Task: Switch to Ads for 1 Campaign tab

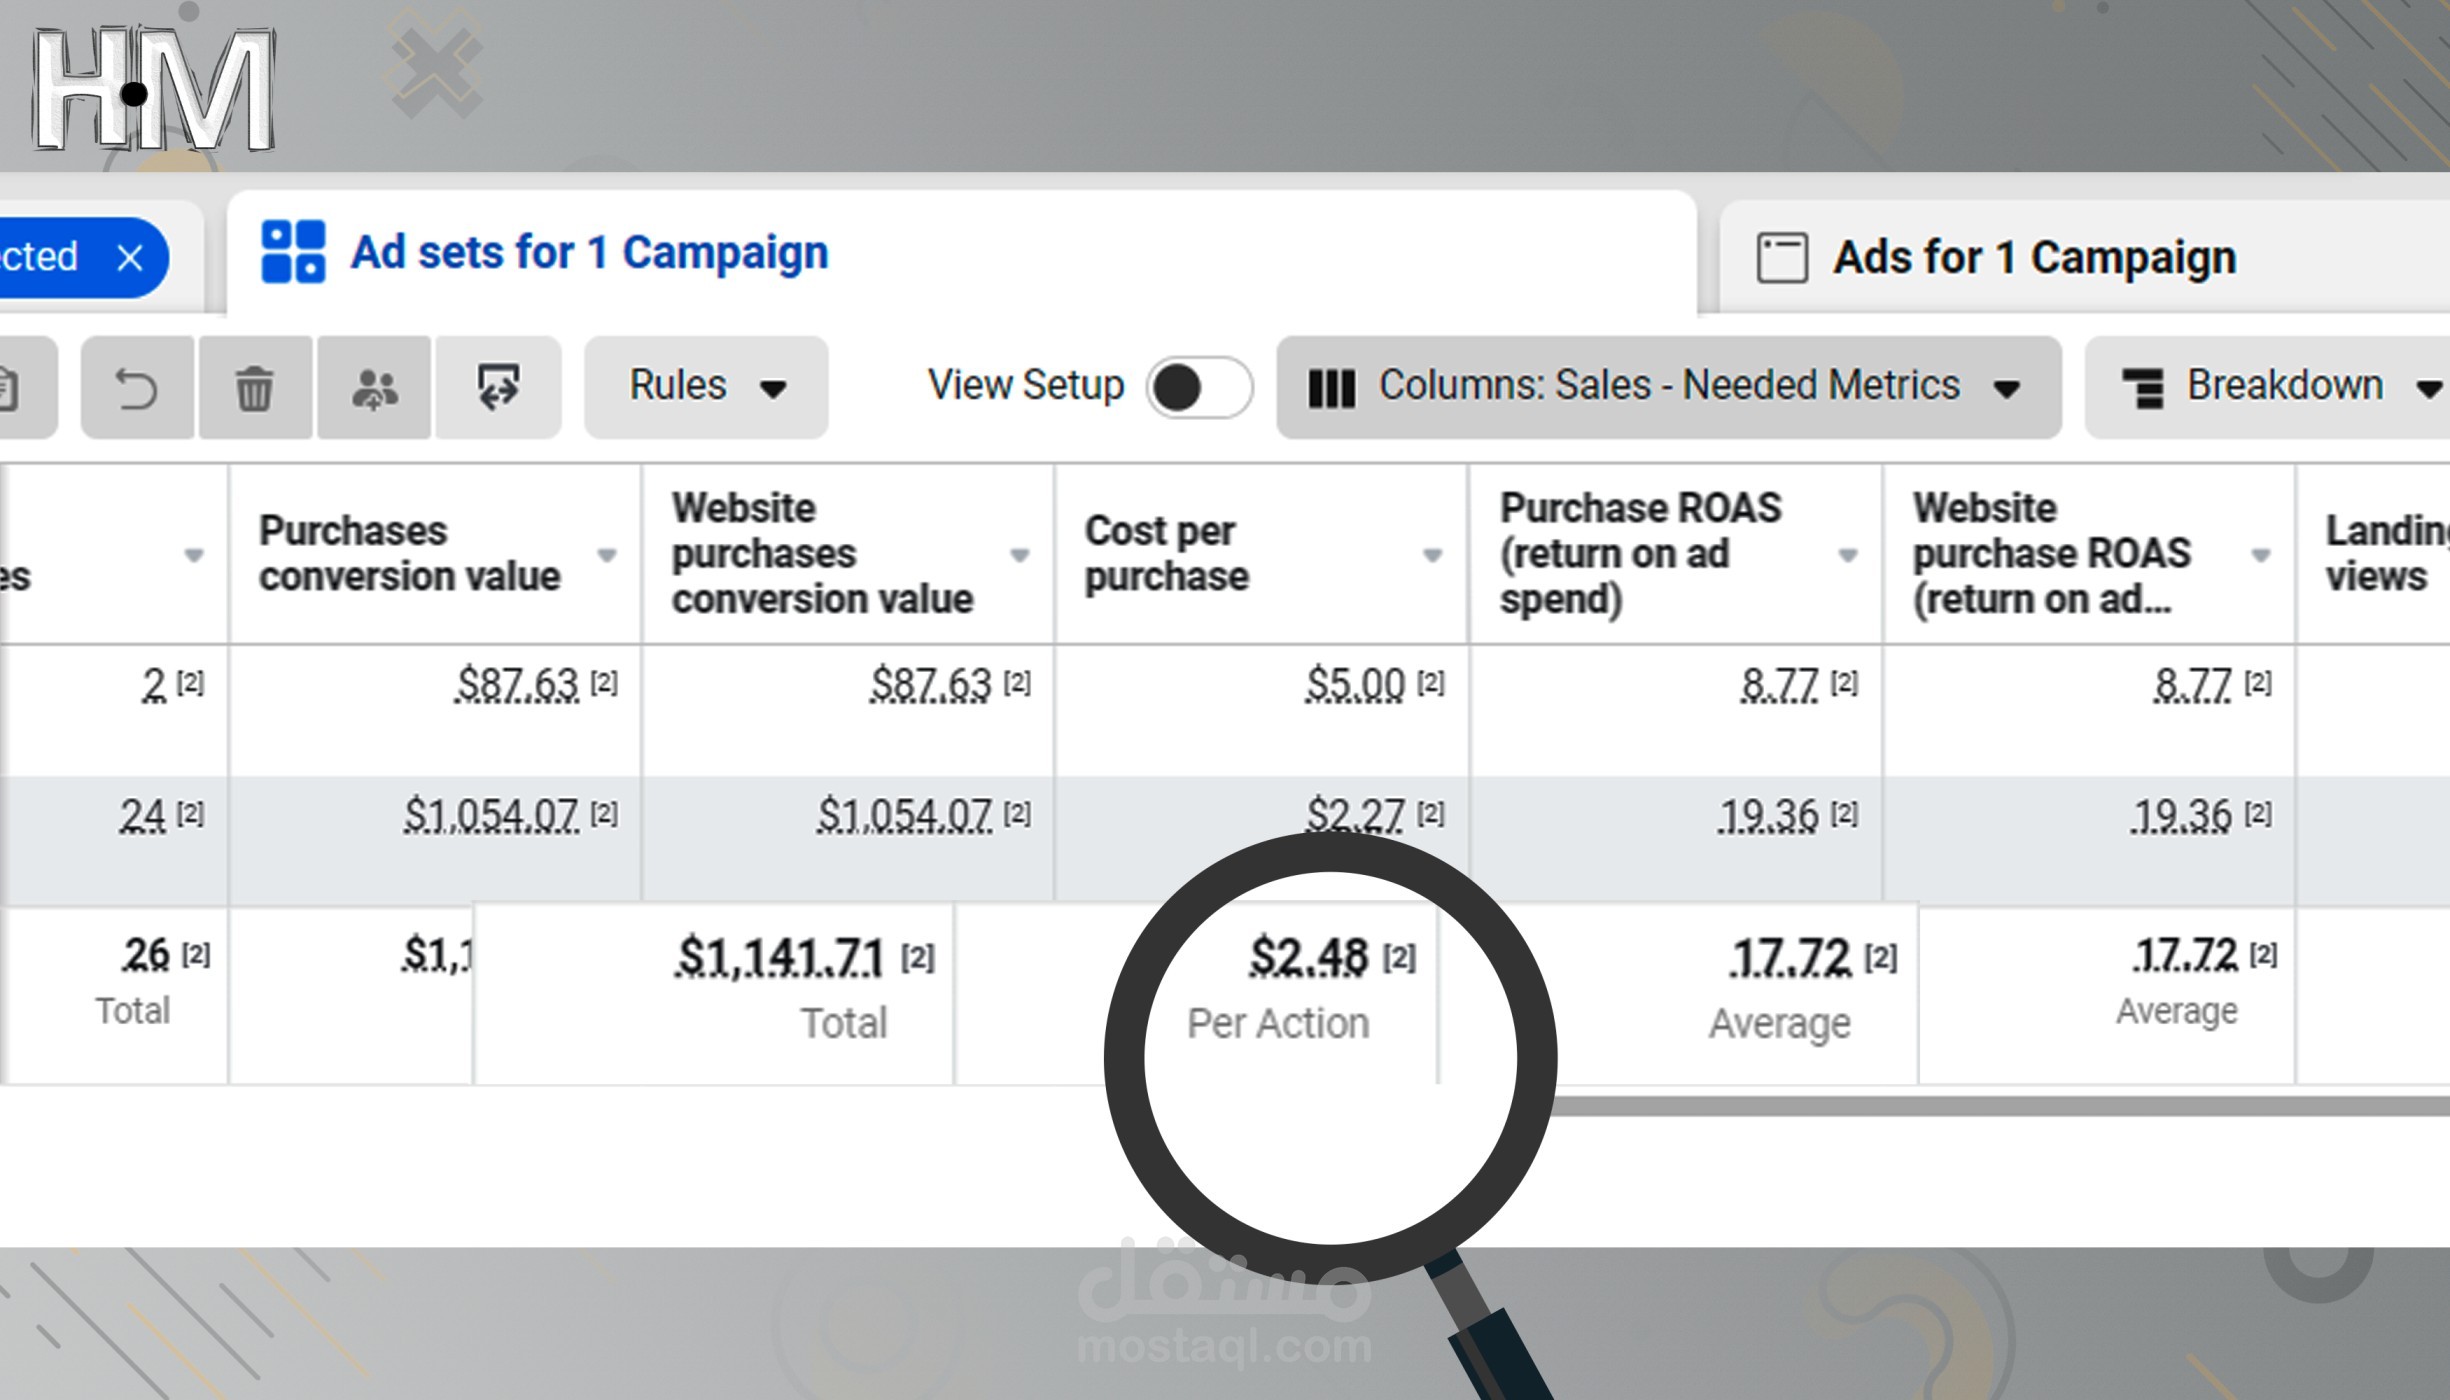Action: 2034,258
